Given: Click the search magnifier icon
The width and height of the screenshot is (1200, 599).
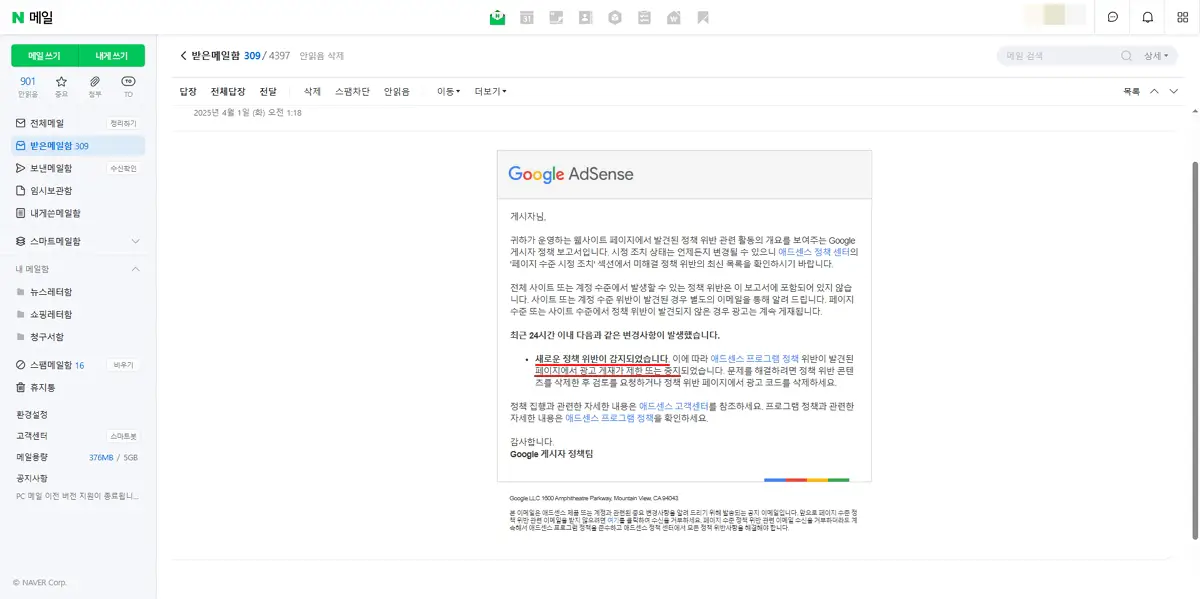Looking at the screenshot, I should pos(1127,56).
